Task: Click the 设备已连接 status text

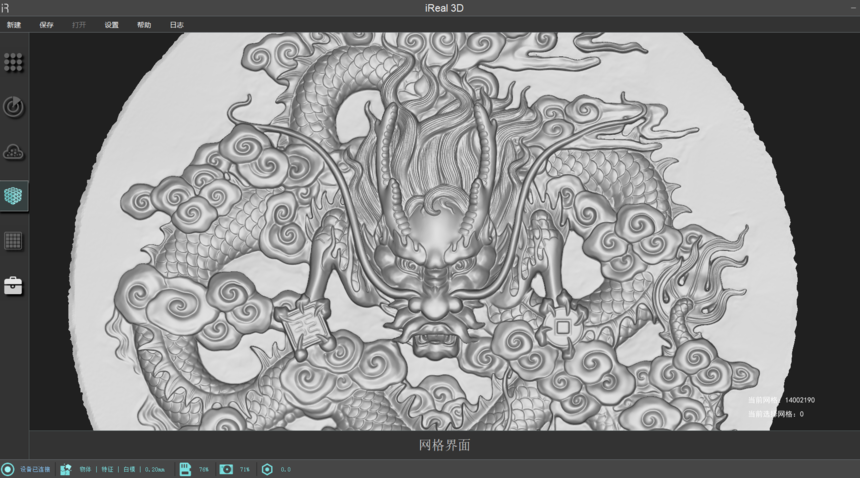Action: point(35,469)
